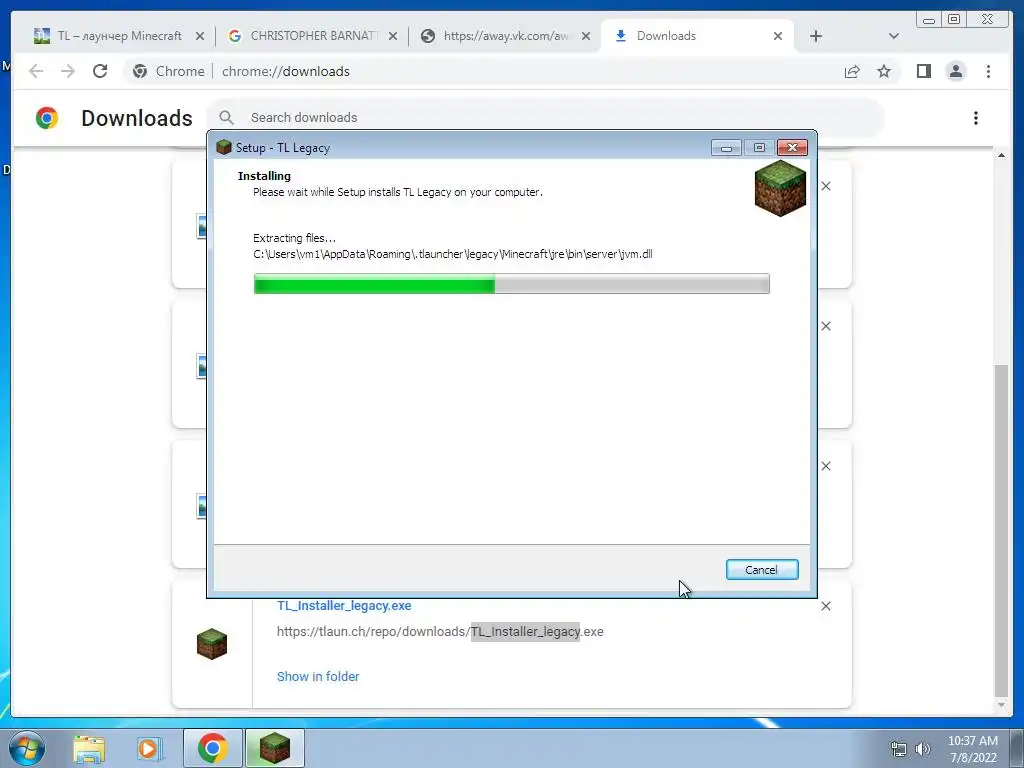
Task: Reload the current page
Action: click(x=100, y=71)
